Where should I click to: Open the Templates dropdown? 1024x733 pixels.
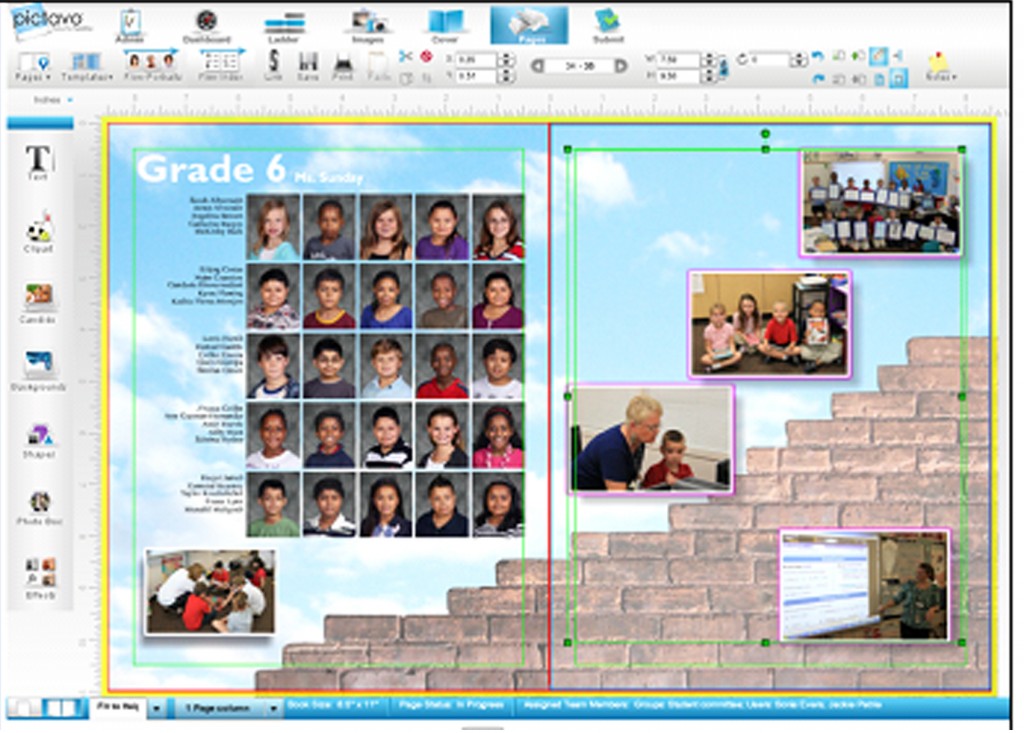(86, 67)
